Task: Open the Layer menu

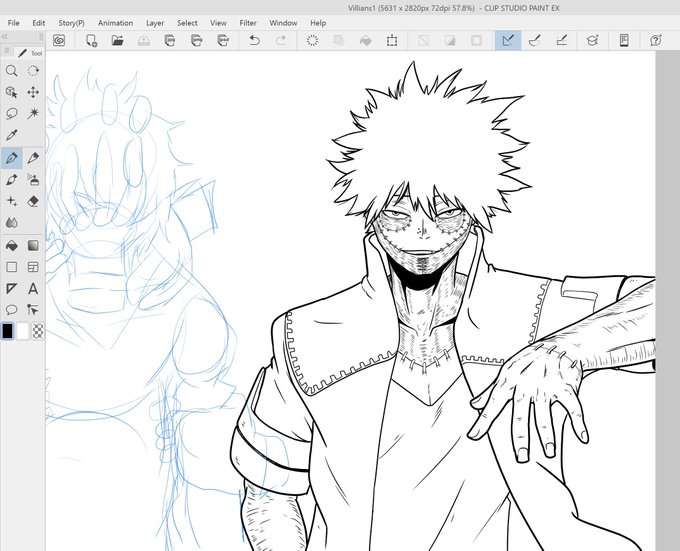Action: (x=155, y=23)
